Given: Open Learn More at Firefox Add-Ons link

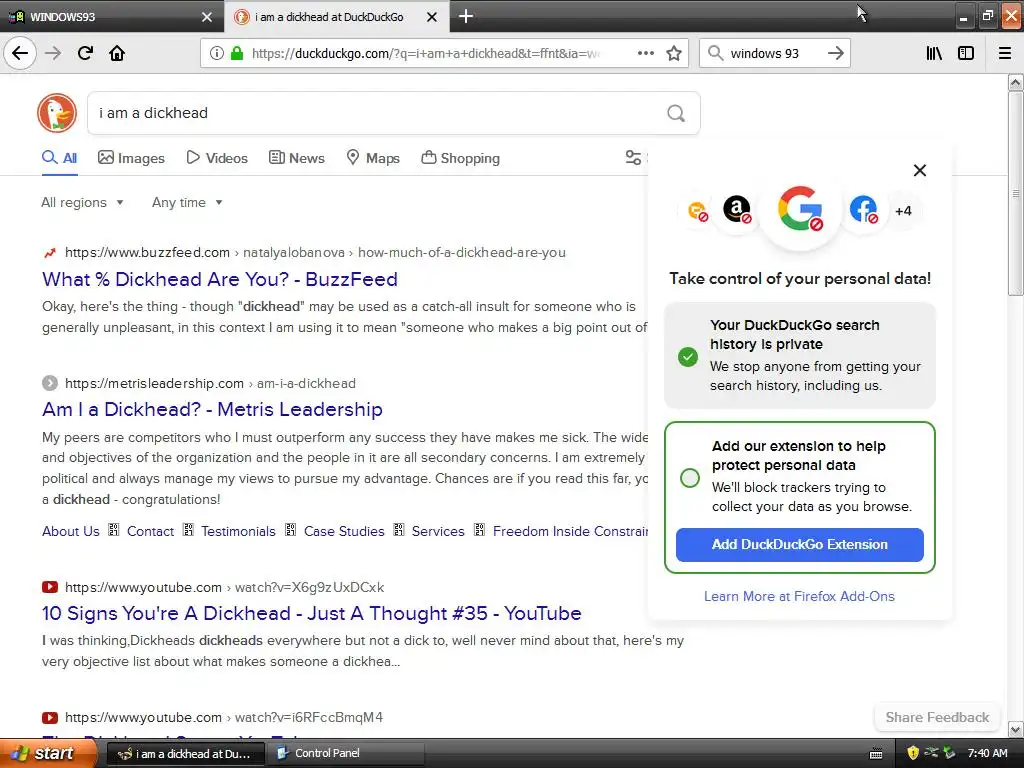Looking at the screenshot, I should pos(799,596).
